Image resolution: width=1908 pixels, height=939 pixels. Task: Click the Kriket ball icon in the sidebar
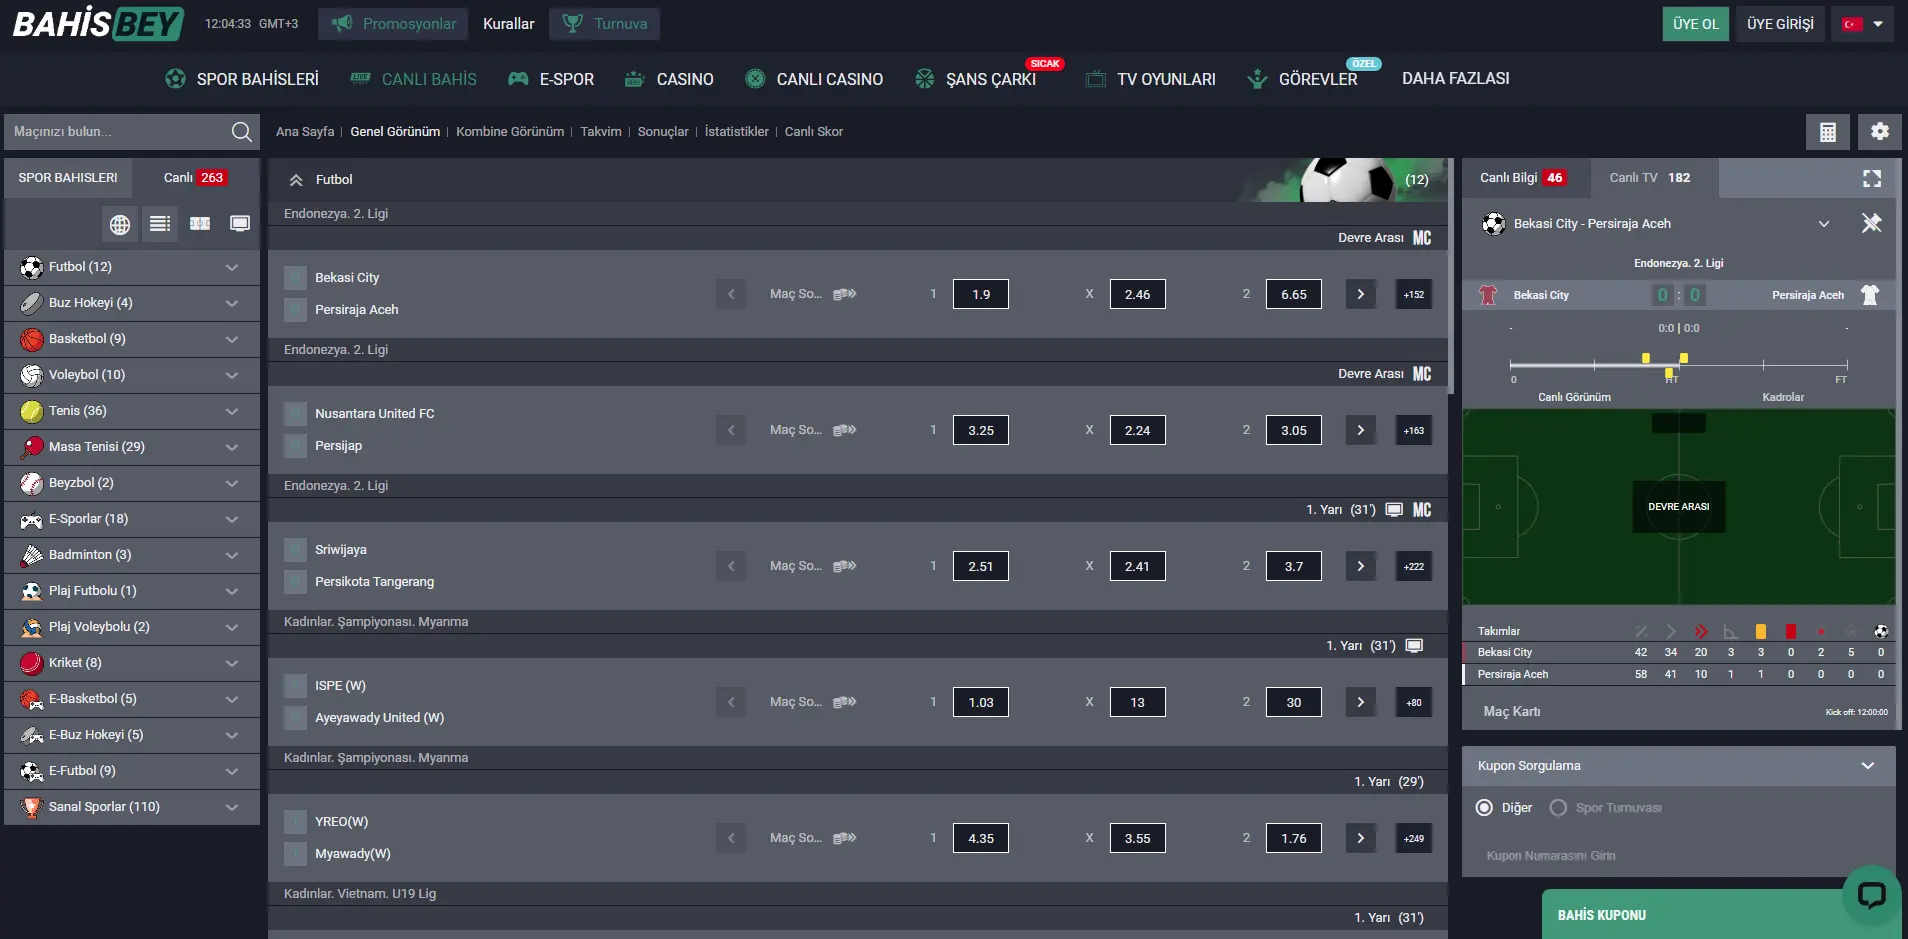(32, 663)
